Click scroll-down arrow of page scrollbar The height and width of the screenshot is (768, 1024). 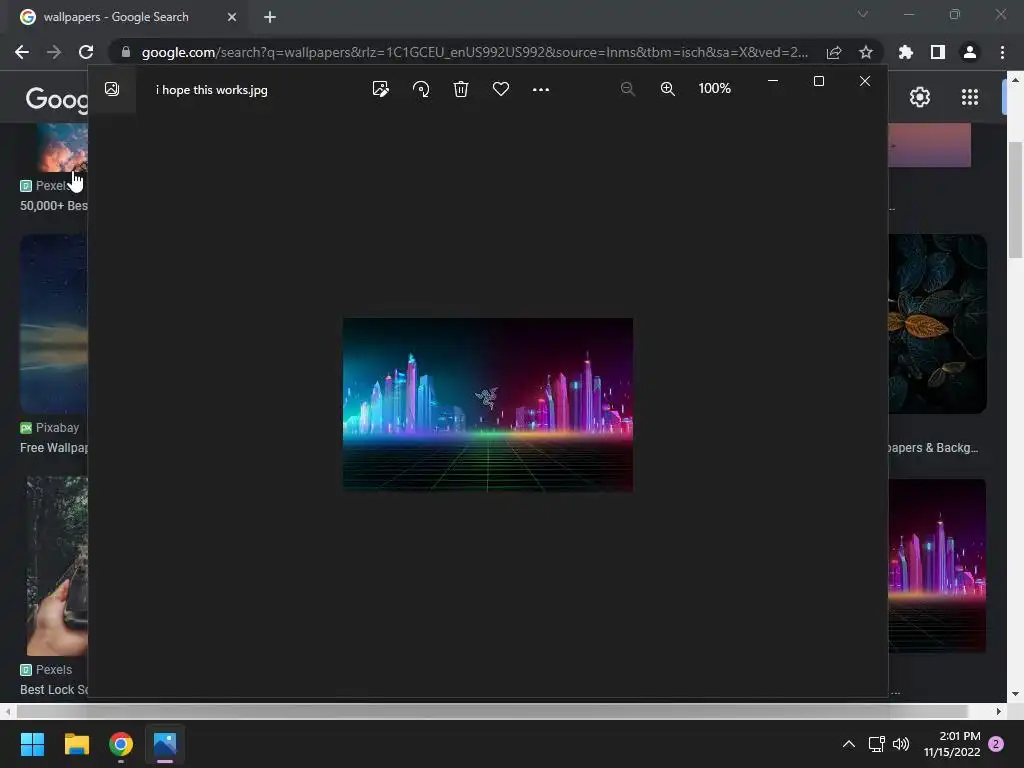click(1015, 694)
